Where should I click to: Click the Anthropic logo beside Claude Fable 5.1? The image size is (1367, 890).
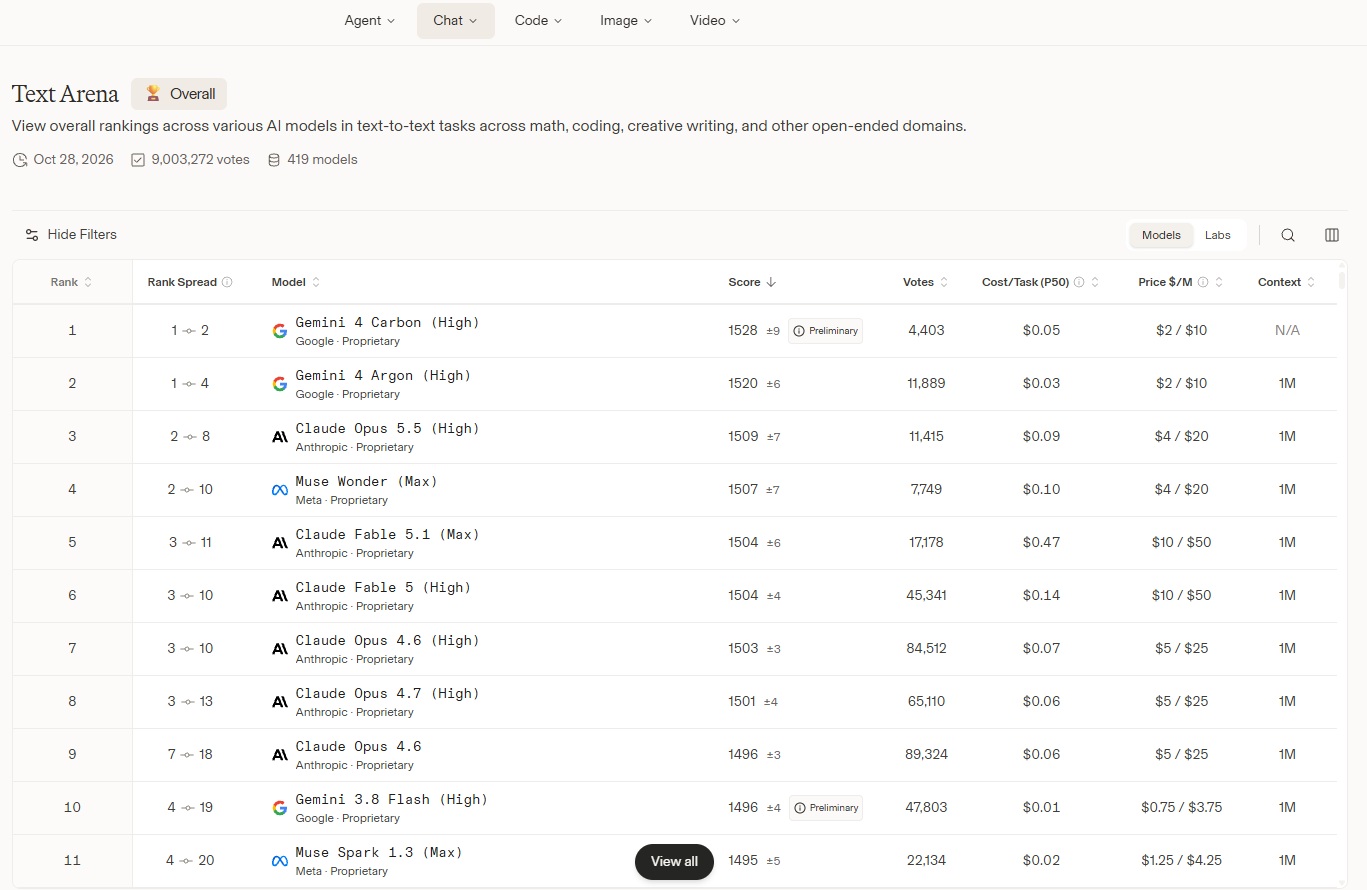(280, 543)
